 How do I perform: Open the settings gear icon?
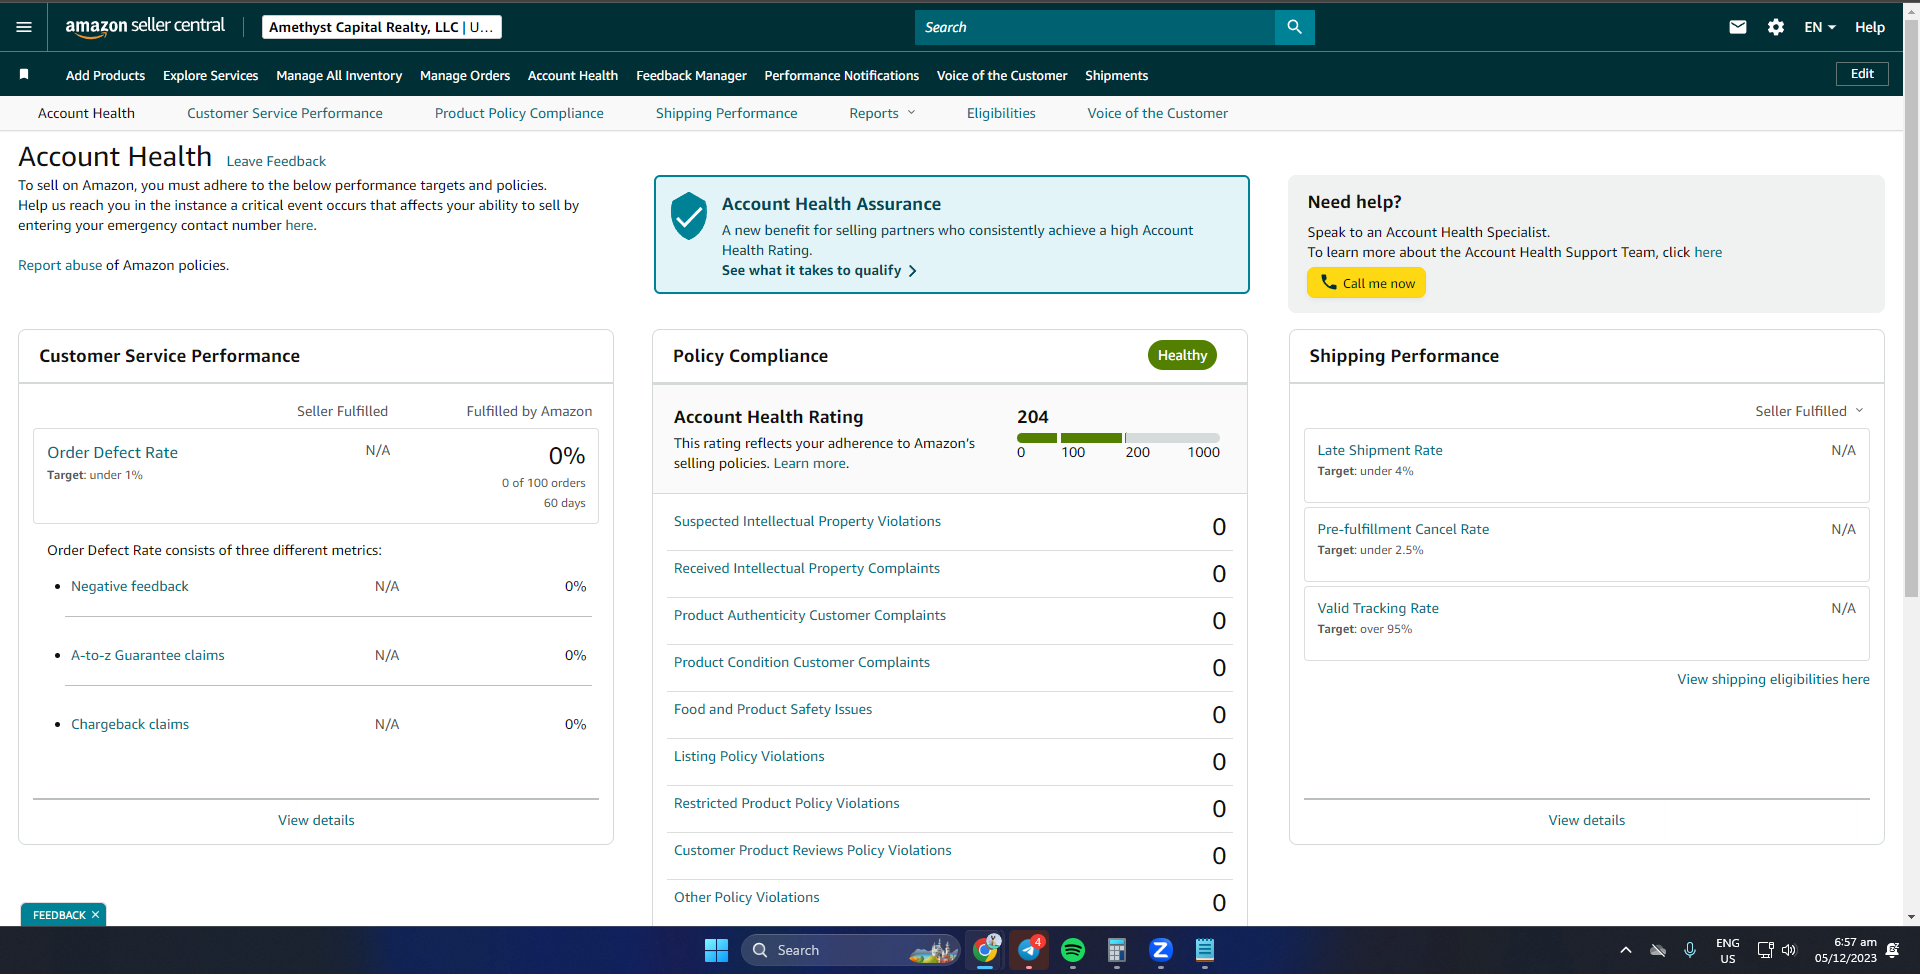[1776, 27]
